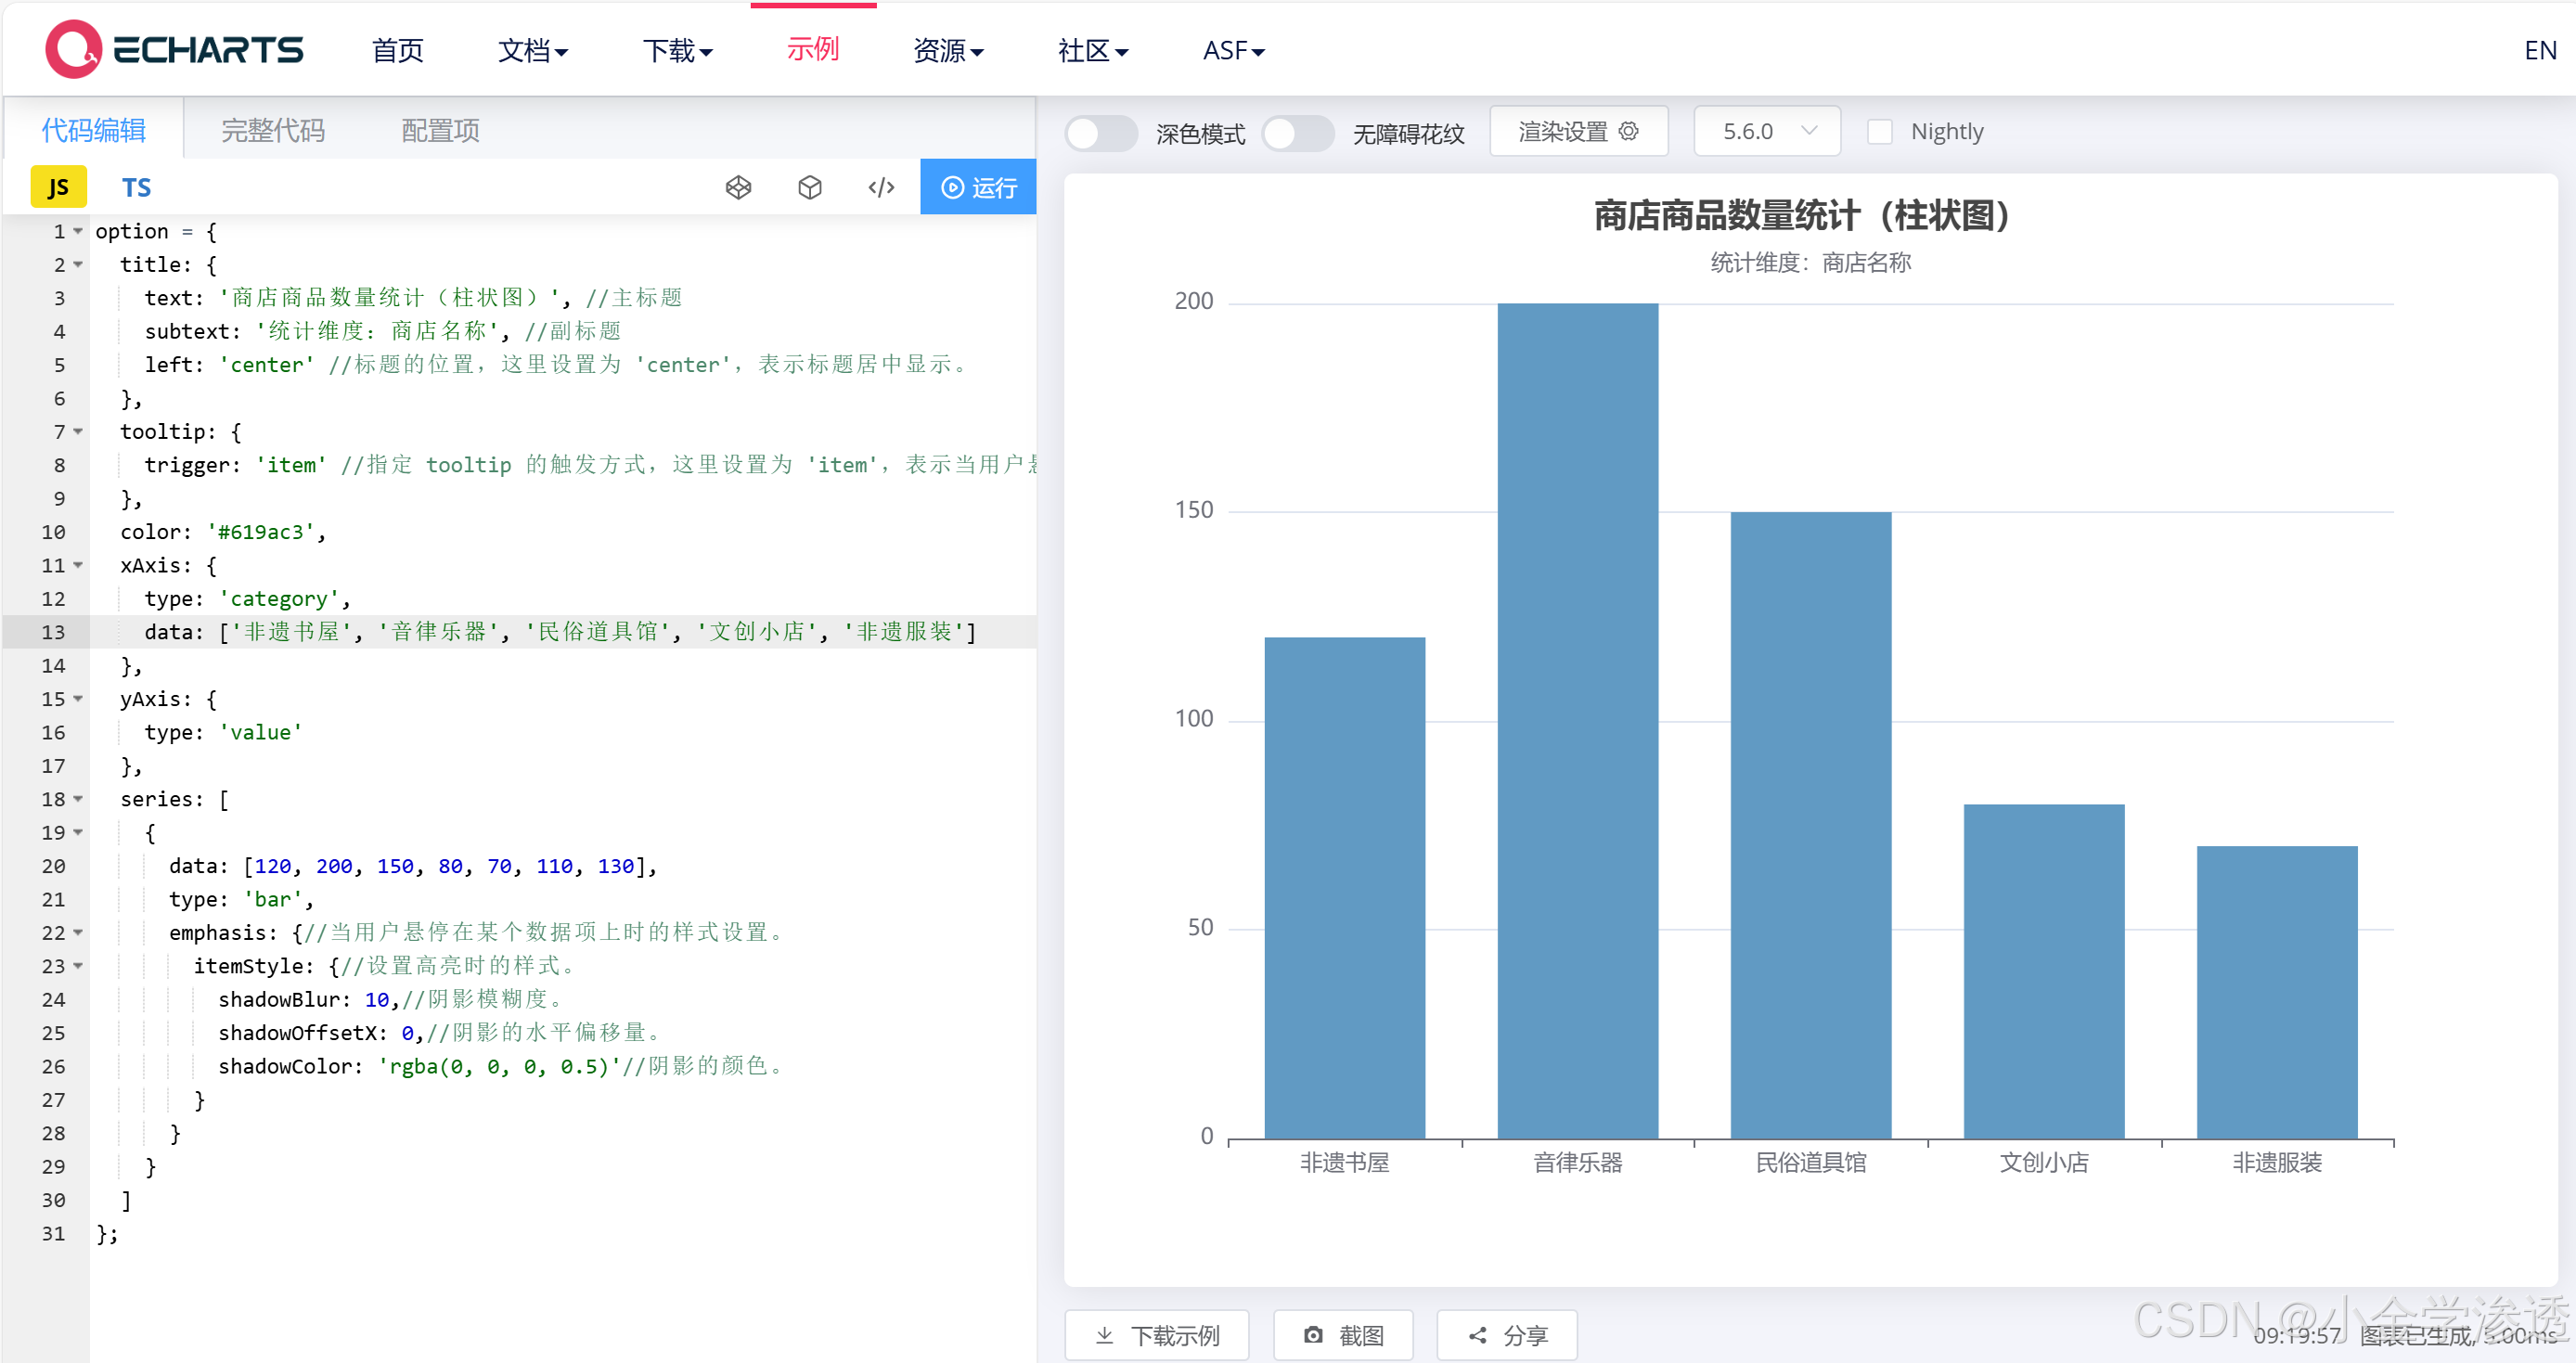Click the 下载示例 download example button
Screen dimensions: 2576x1363
pos(1156,1335)
